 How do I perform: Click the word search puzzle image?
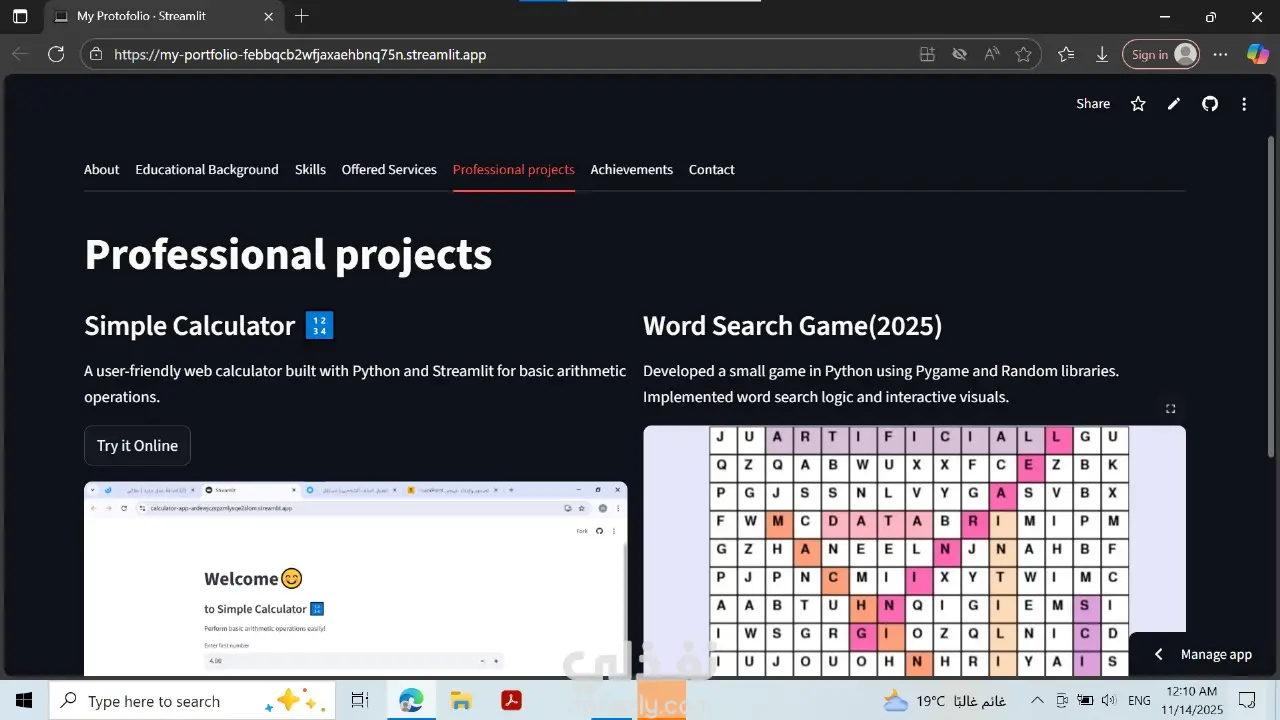click(x=914, y=551)
